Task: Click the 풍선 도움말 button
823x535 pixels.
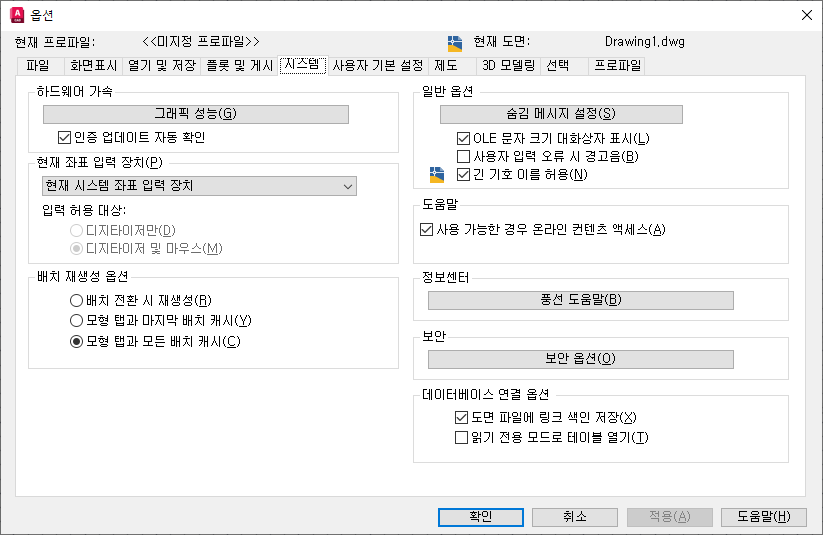Action: (x=581, y=300)
